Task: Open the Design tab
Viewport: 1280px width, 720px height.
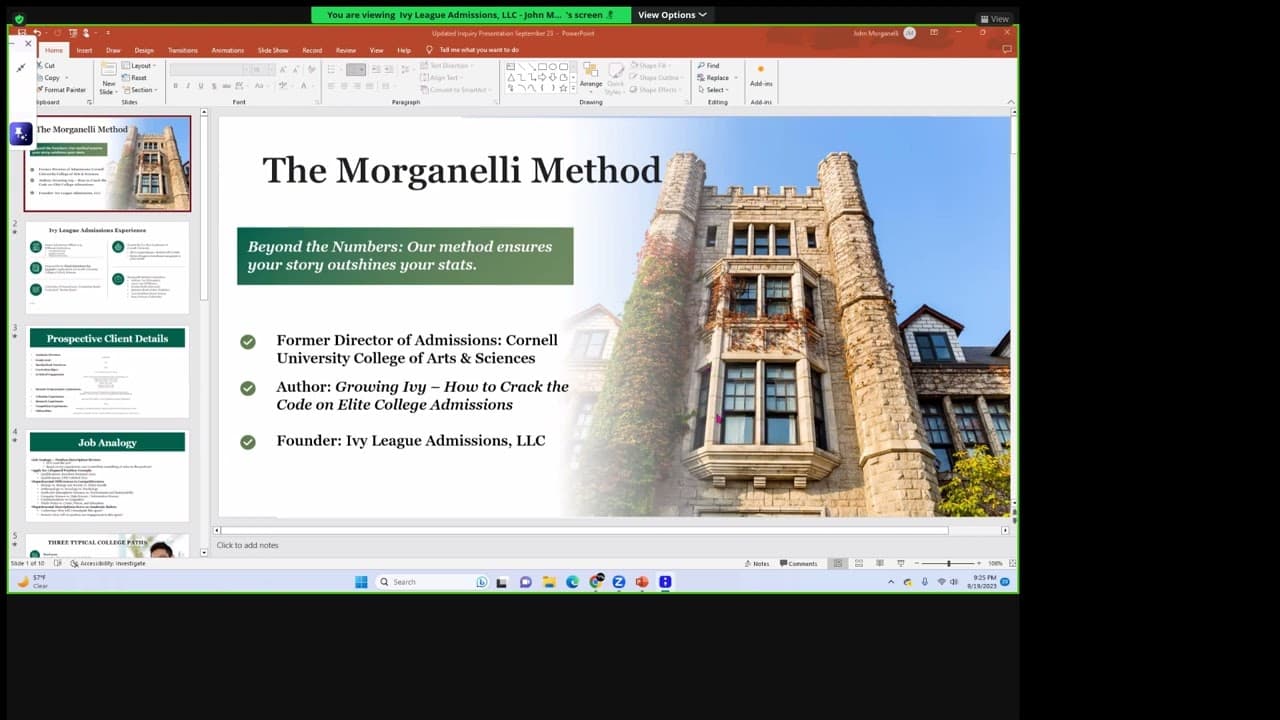Action: [x=144, y=50]
